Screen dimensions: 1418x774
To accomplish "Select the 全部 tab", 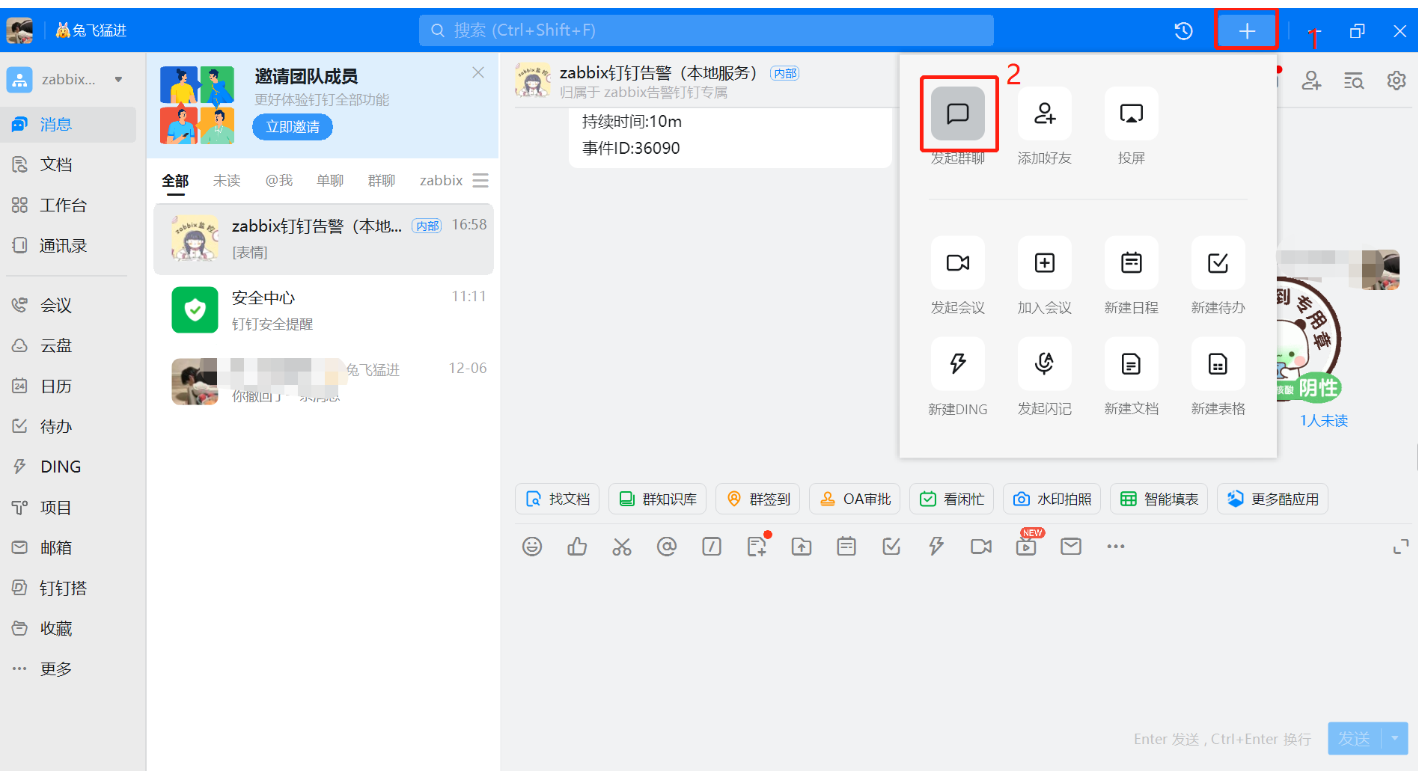I will [x=175, y=181].
